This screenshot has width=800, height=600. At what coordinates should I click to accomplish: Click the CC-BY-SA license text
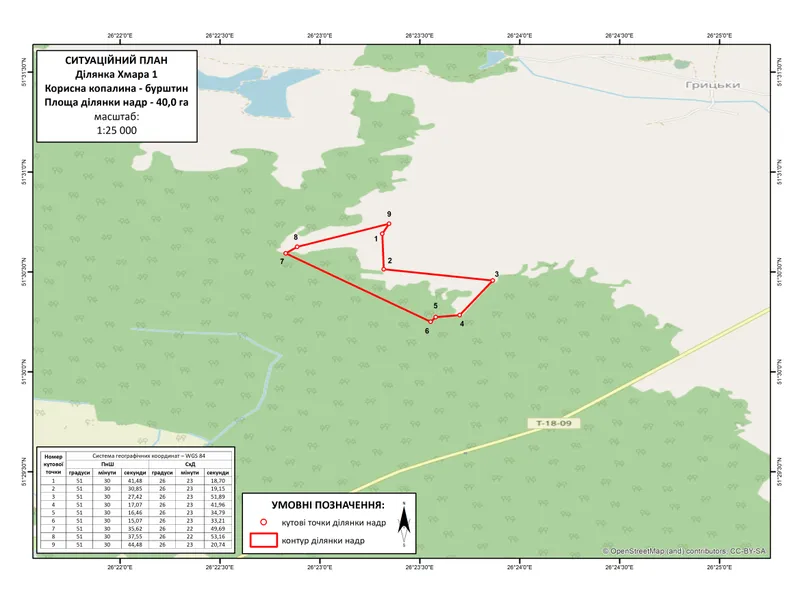[748, 551]
